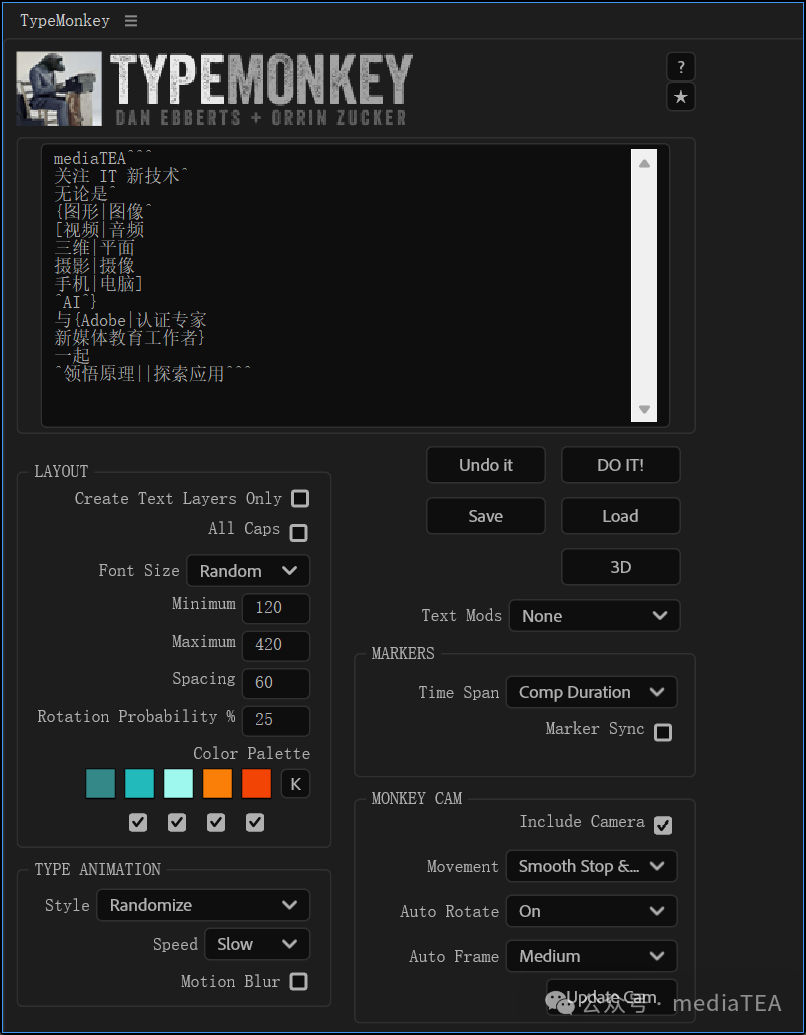Image resolution: width=806 pixels, height=1035 pixels.
Task: Click the Rotation Probability field showing 25
Action: point(276,721)
